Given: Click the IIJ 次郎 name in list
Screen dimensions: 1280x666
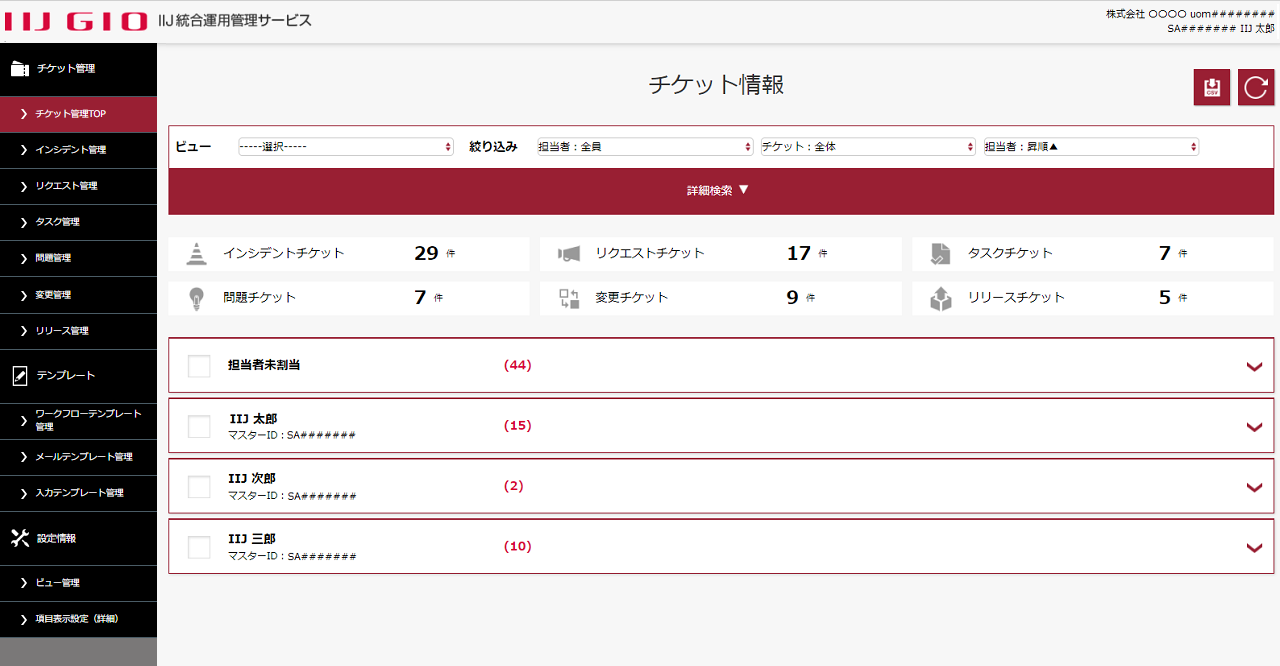Looking at the screenshot, I should point(252,479).
